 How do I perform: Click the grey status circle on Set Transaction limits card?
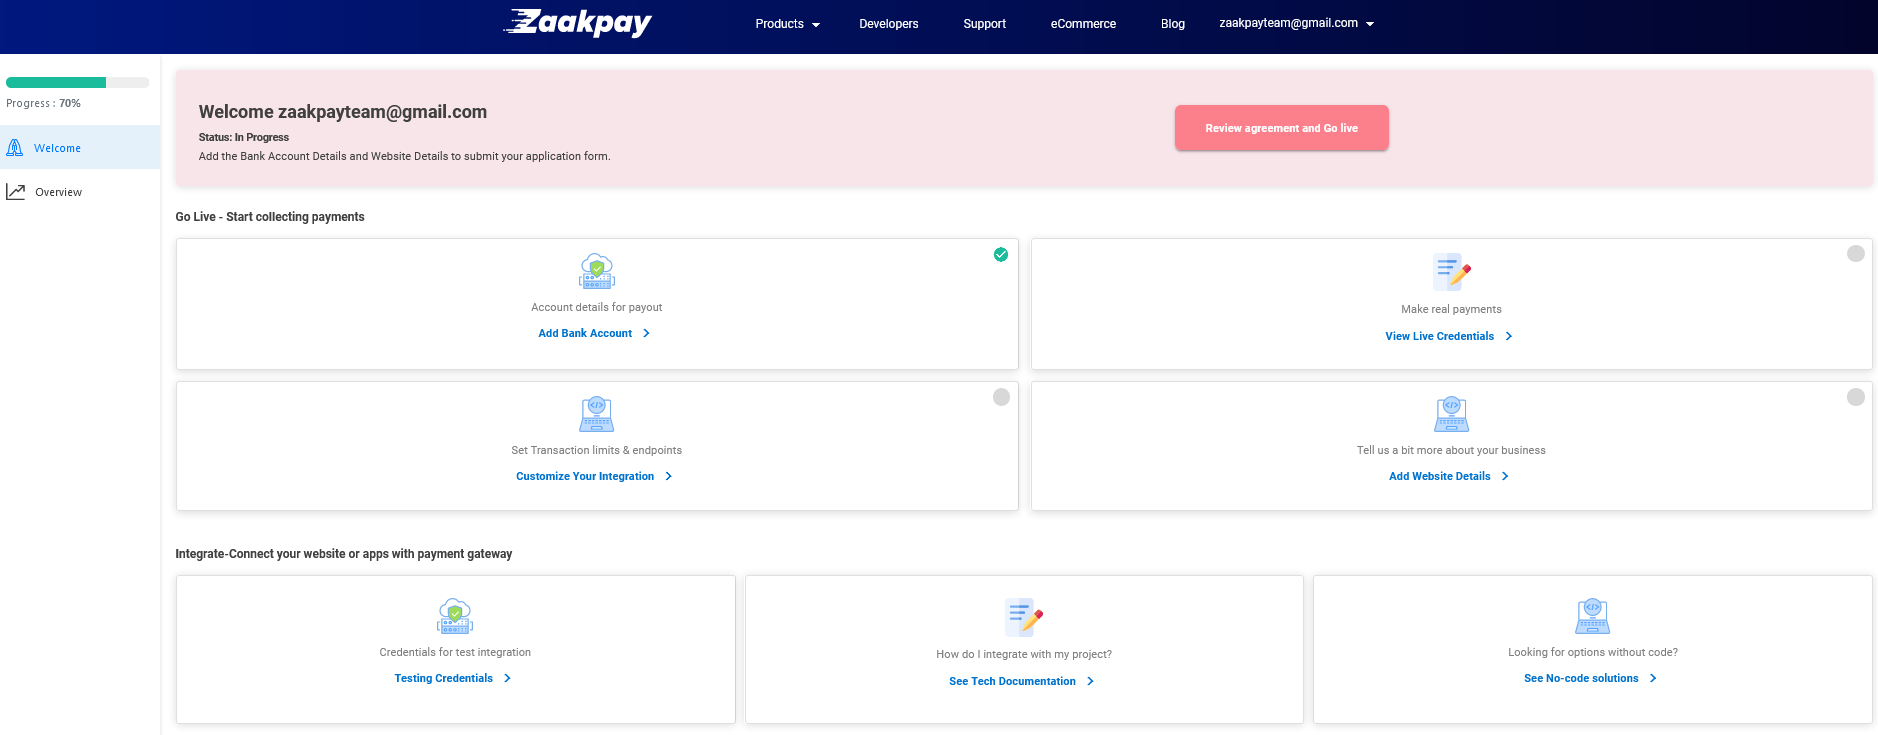click(x=1001, y=397)
